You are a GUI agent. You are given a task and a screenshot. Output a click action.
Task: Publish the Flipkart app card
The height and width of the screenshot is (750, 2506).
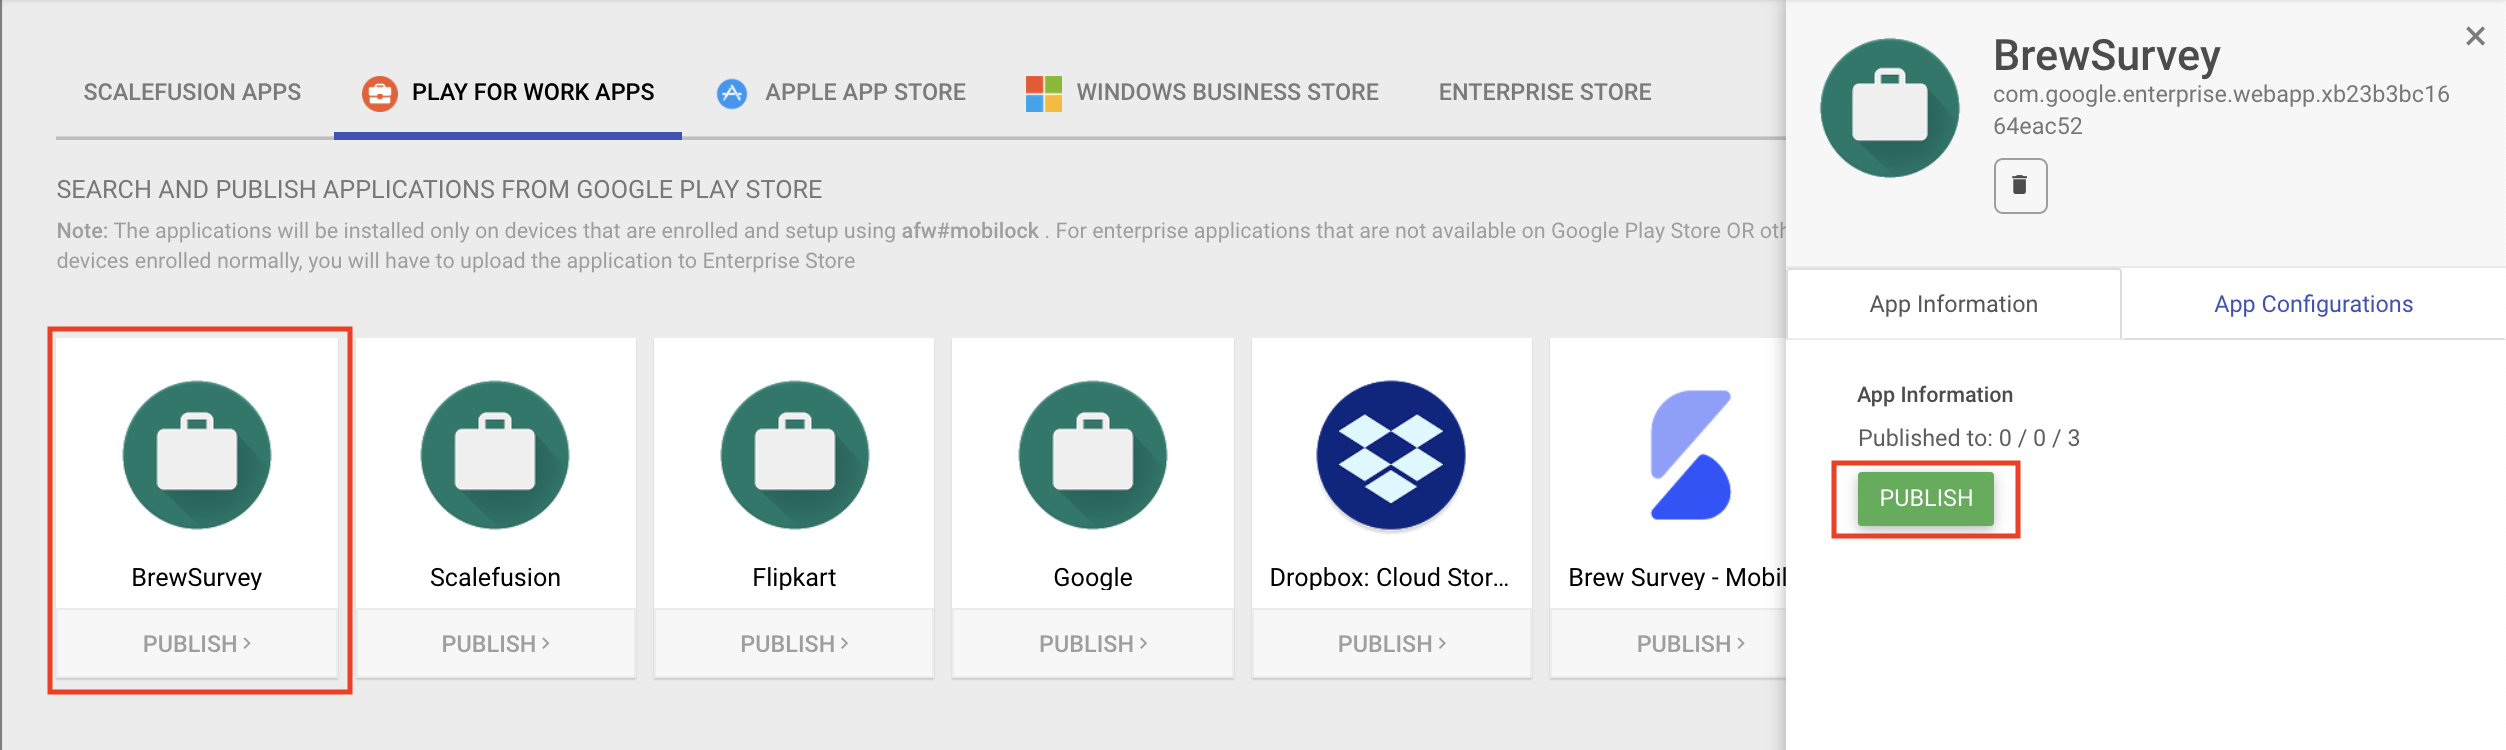pyautogui.click(x=794, y=644)
